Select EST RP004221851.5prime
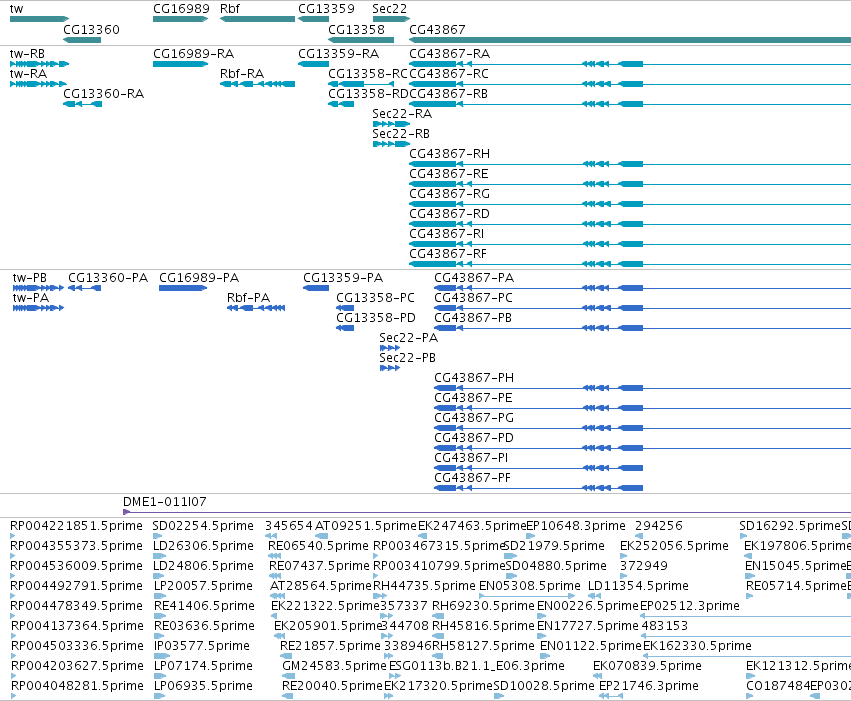The height and width of the screenshot is (701, 851). click(76, 526)
